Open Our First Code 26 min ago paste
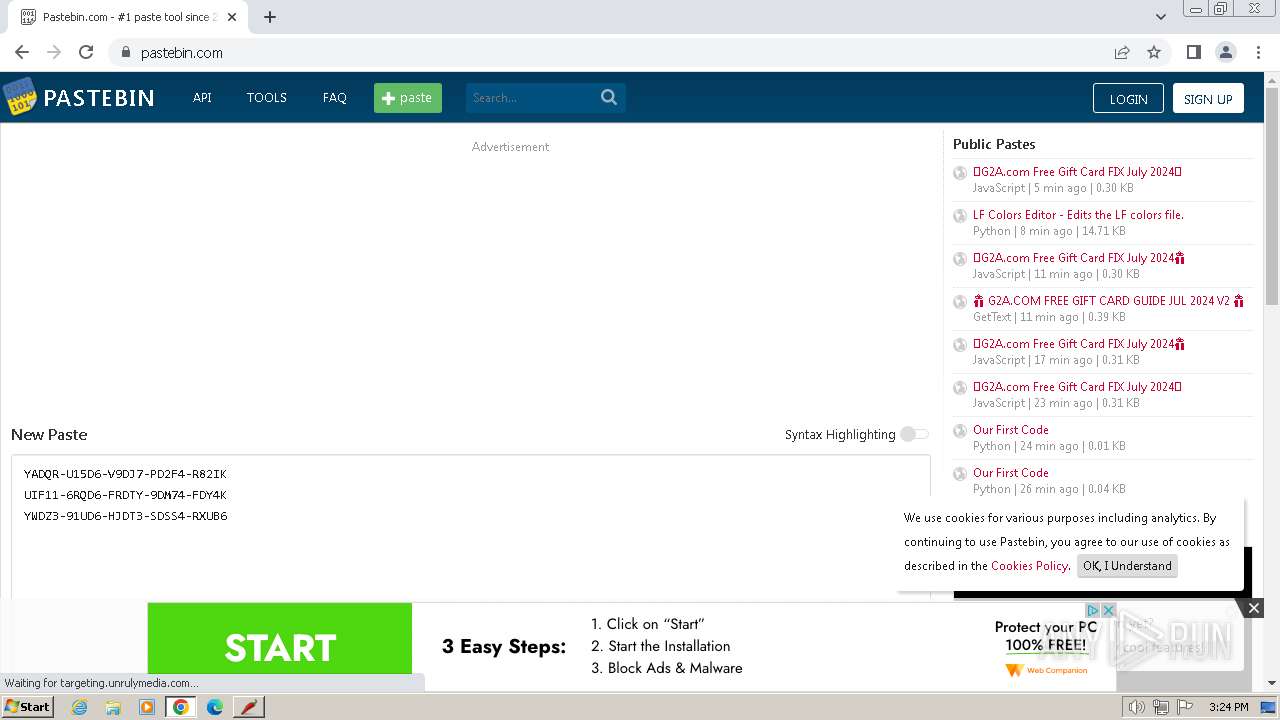 tap(1011, 473)
